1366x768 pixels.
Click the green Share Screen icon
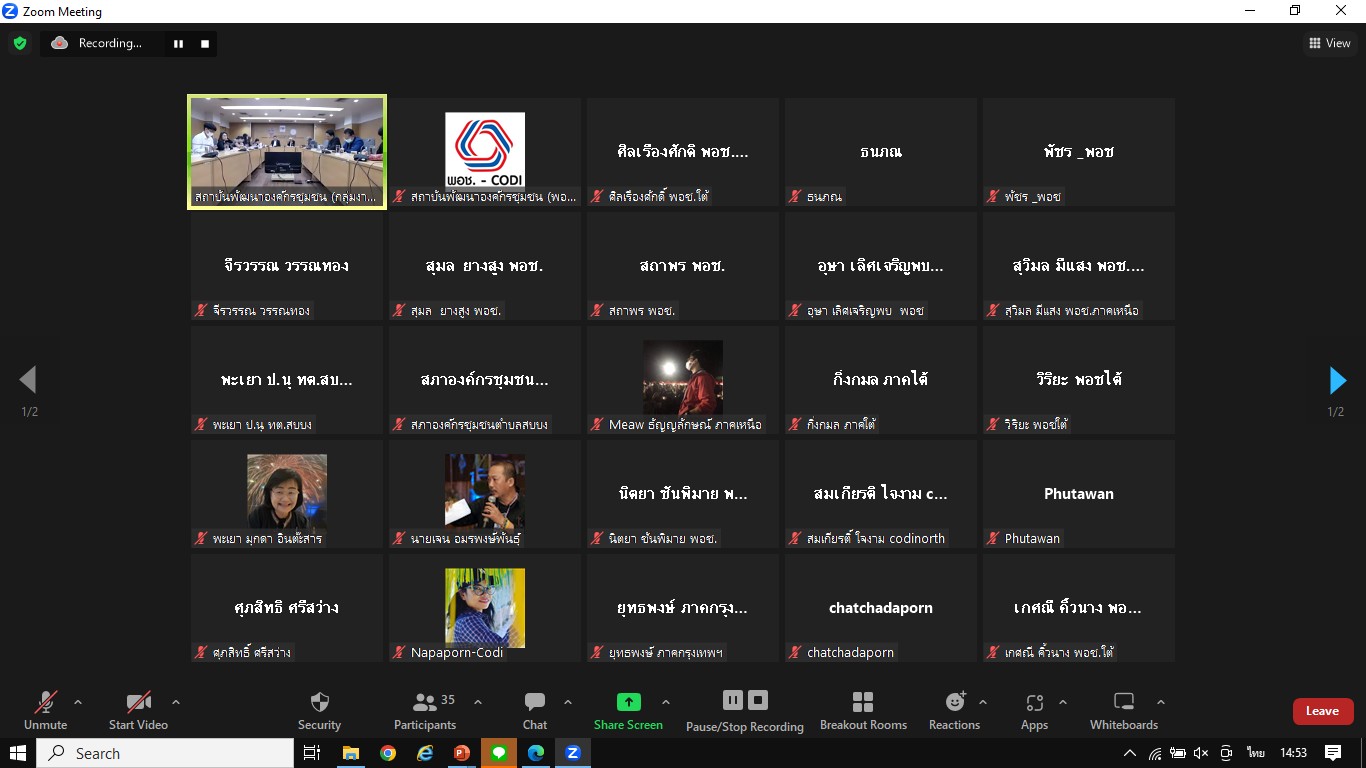point(628,702)
